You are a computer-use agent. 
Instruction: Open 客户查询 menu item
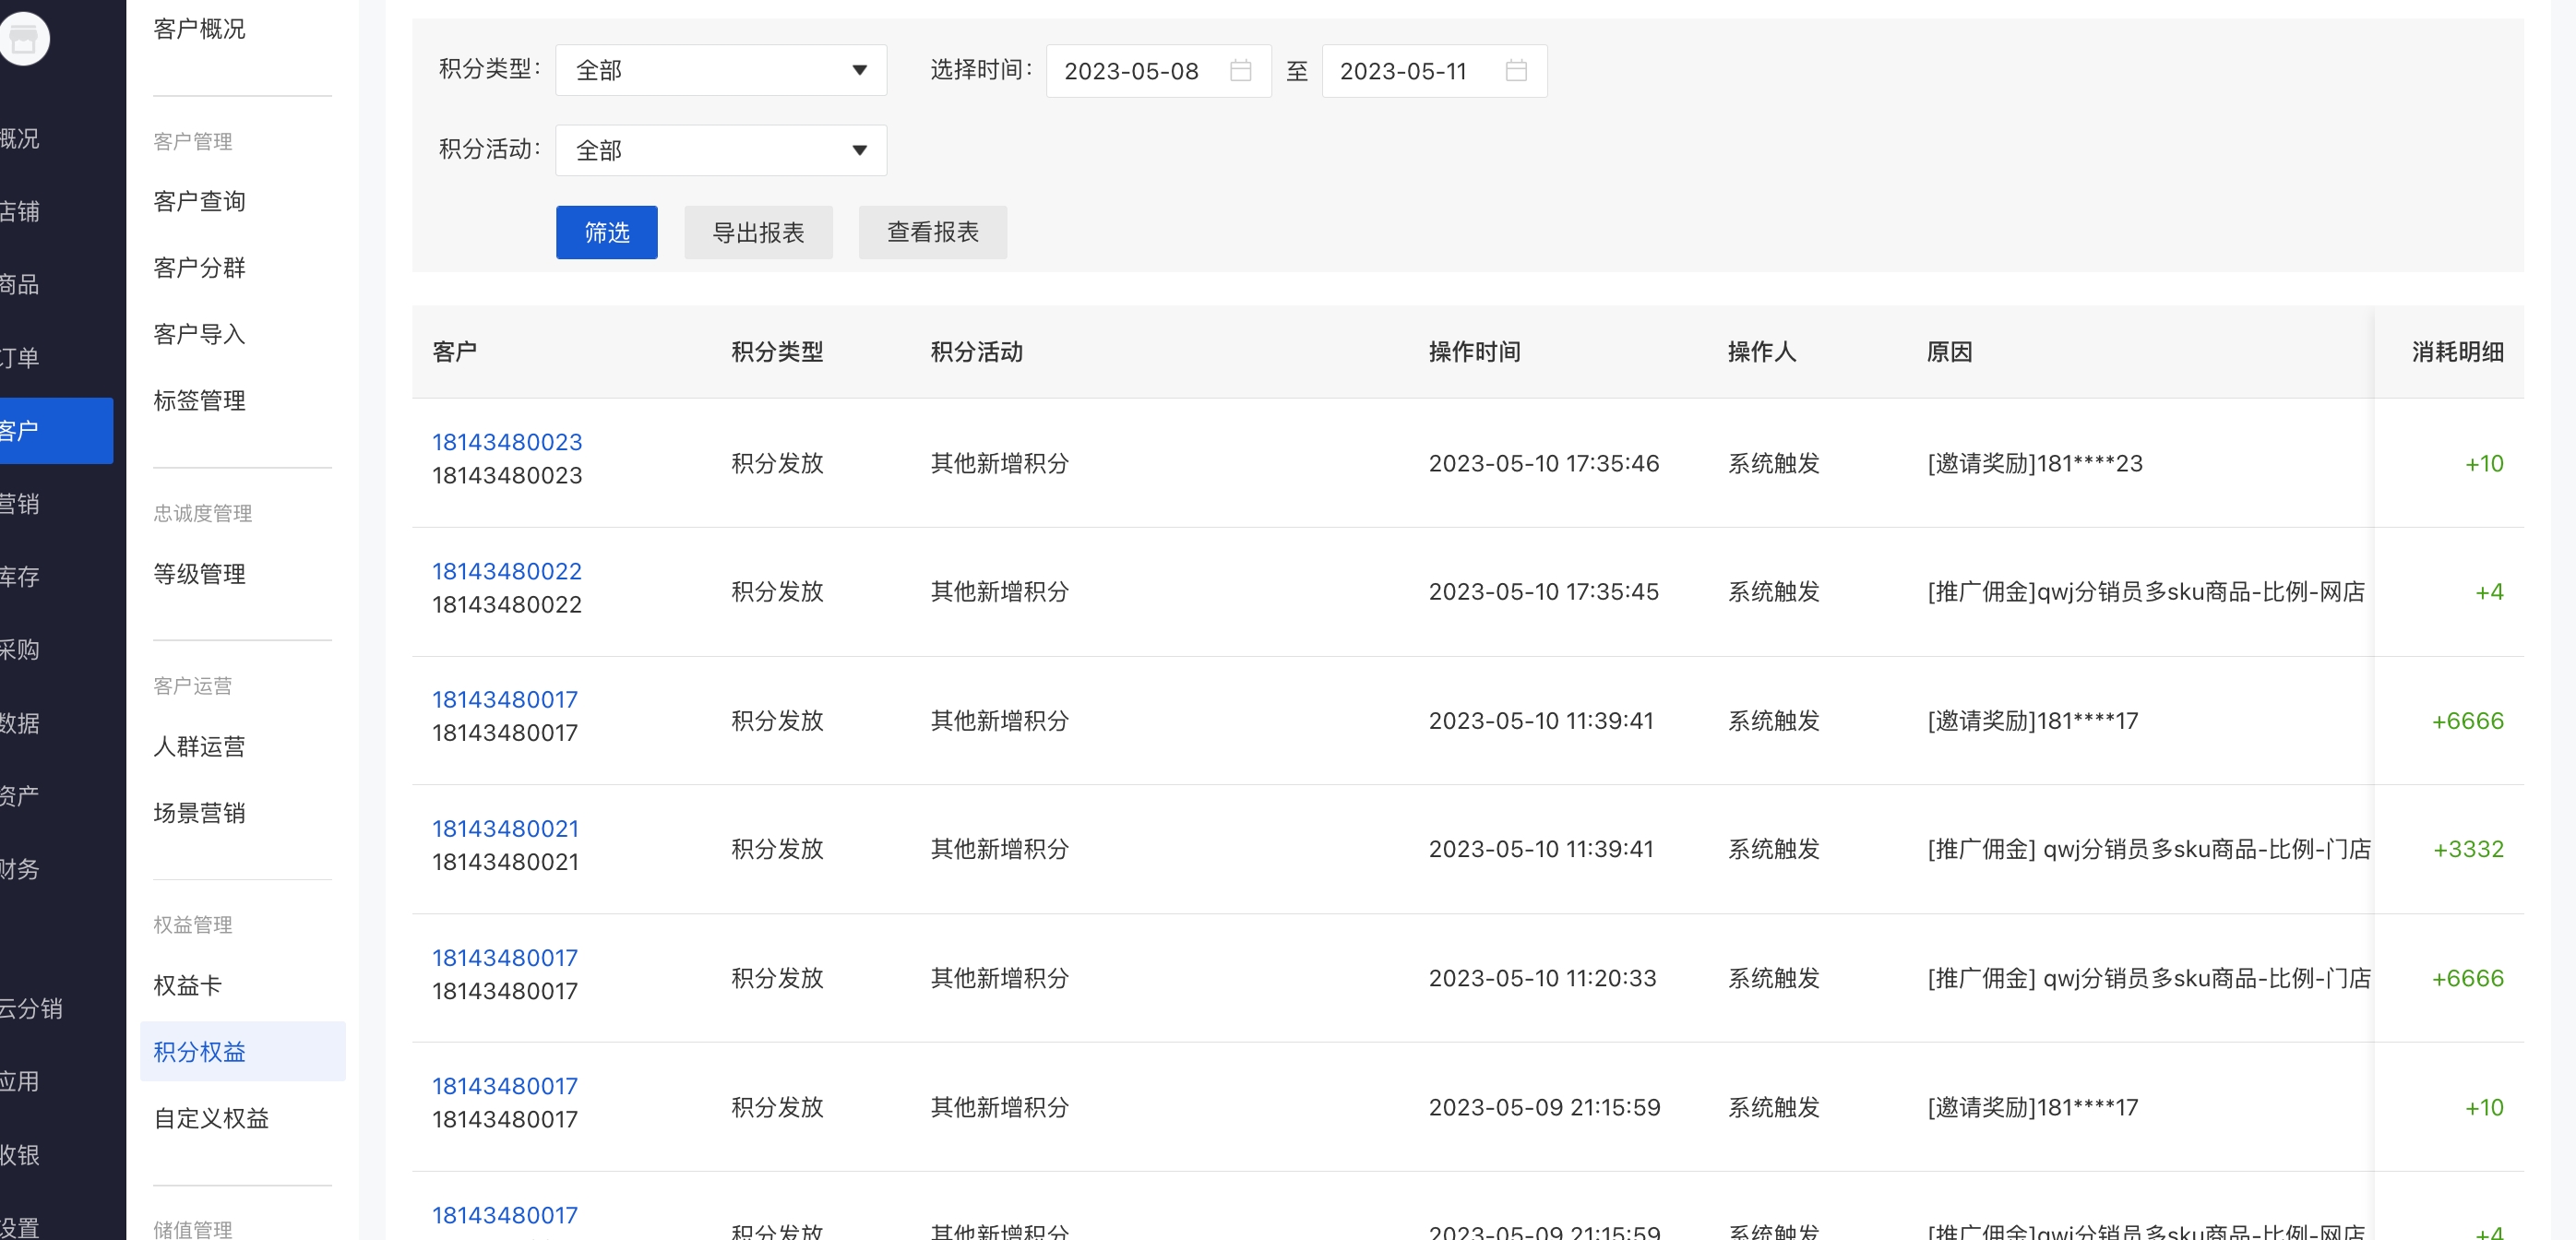tap(199, 201)
